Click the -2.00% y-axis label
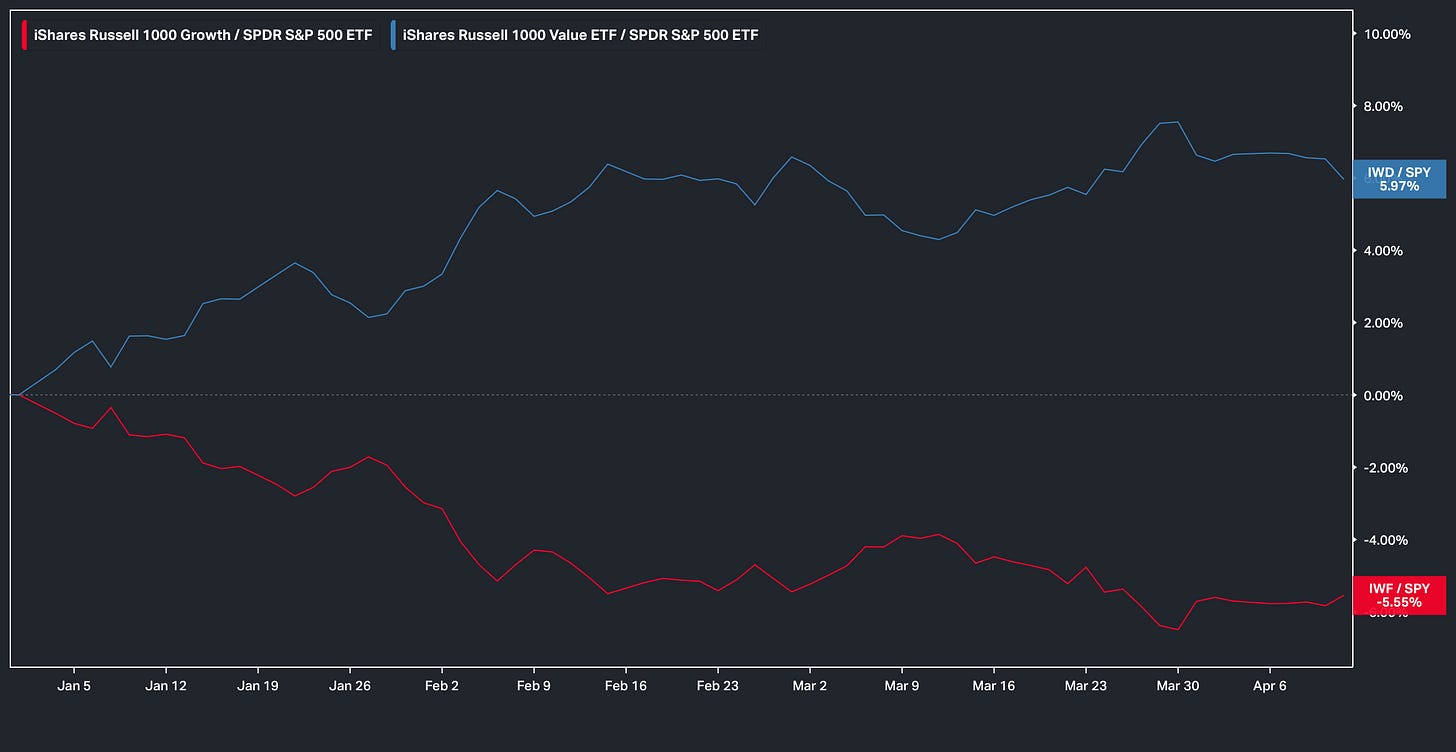This screenshot has height=752, width=1456. 1385,468
